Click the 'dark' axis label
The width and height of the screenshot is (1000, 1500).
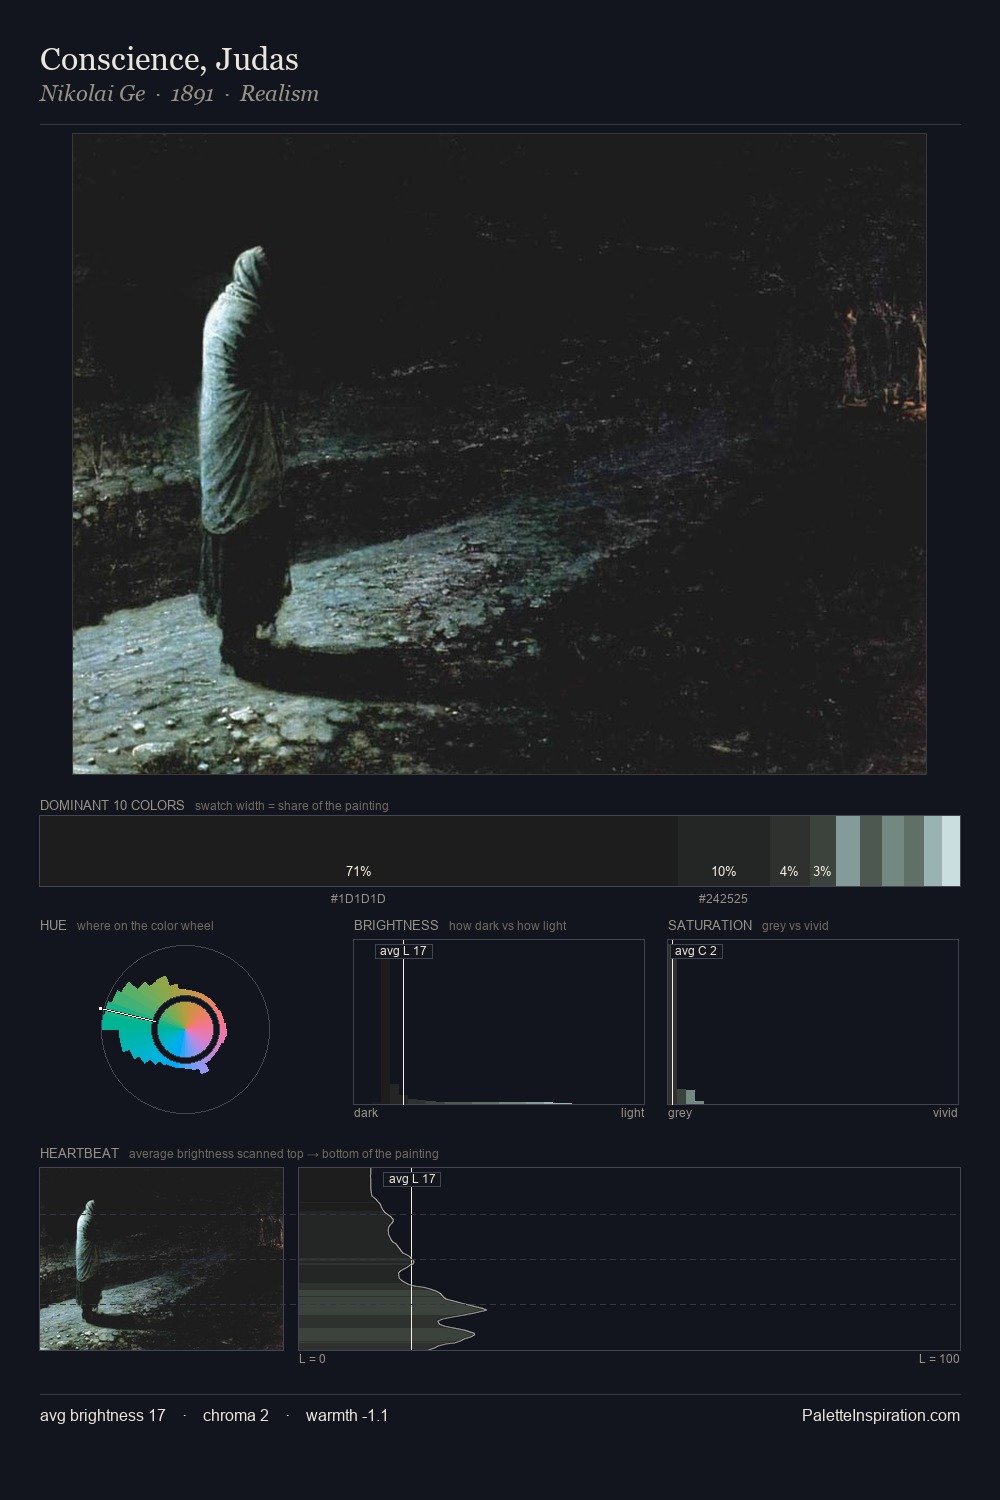click(366, 1113)
